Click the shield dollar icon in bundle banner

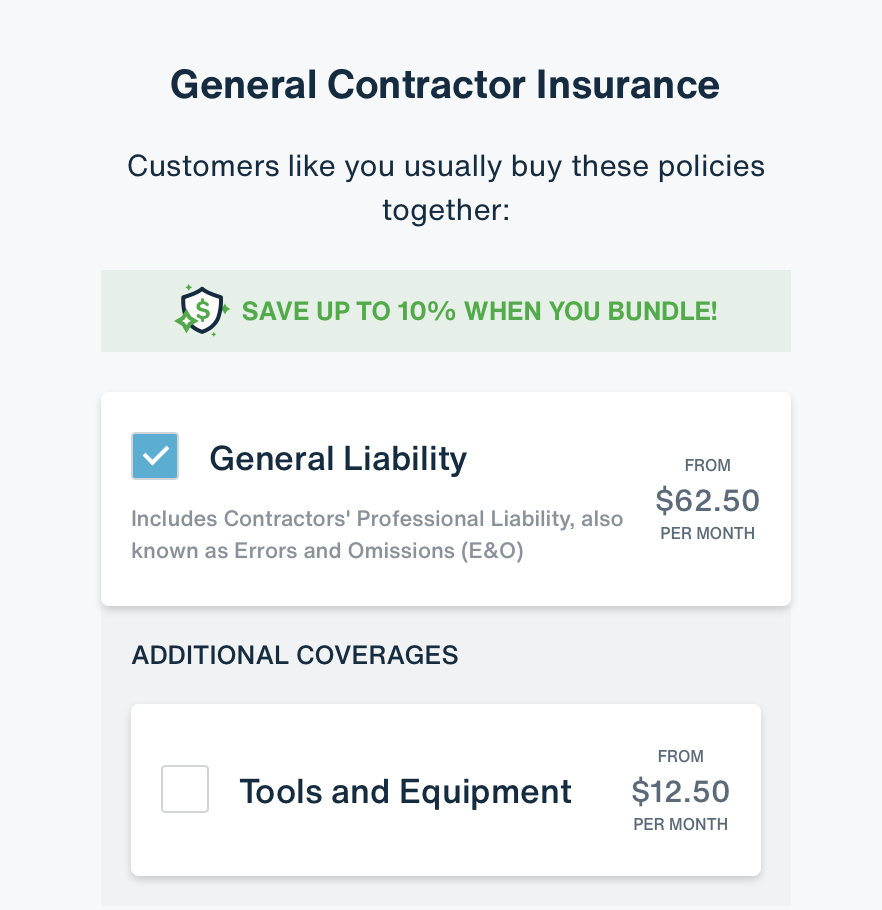201,310
